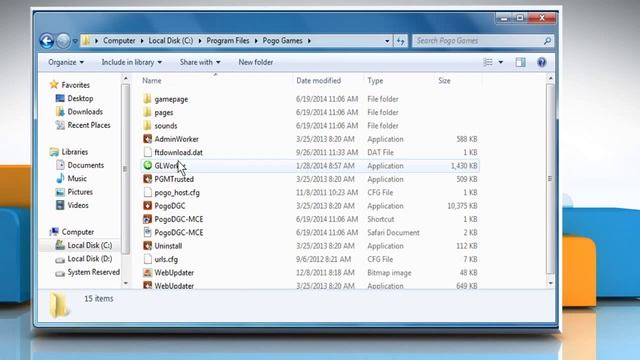Screen dimensions: 640x360
Task: Select the PGMTrusted application icon
Action: coord(147,179)
